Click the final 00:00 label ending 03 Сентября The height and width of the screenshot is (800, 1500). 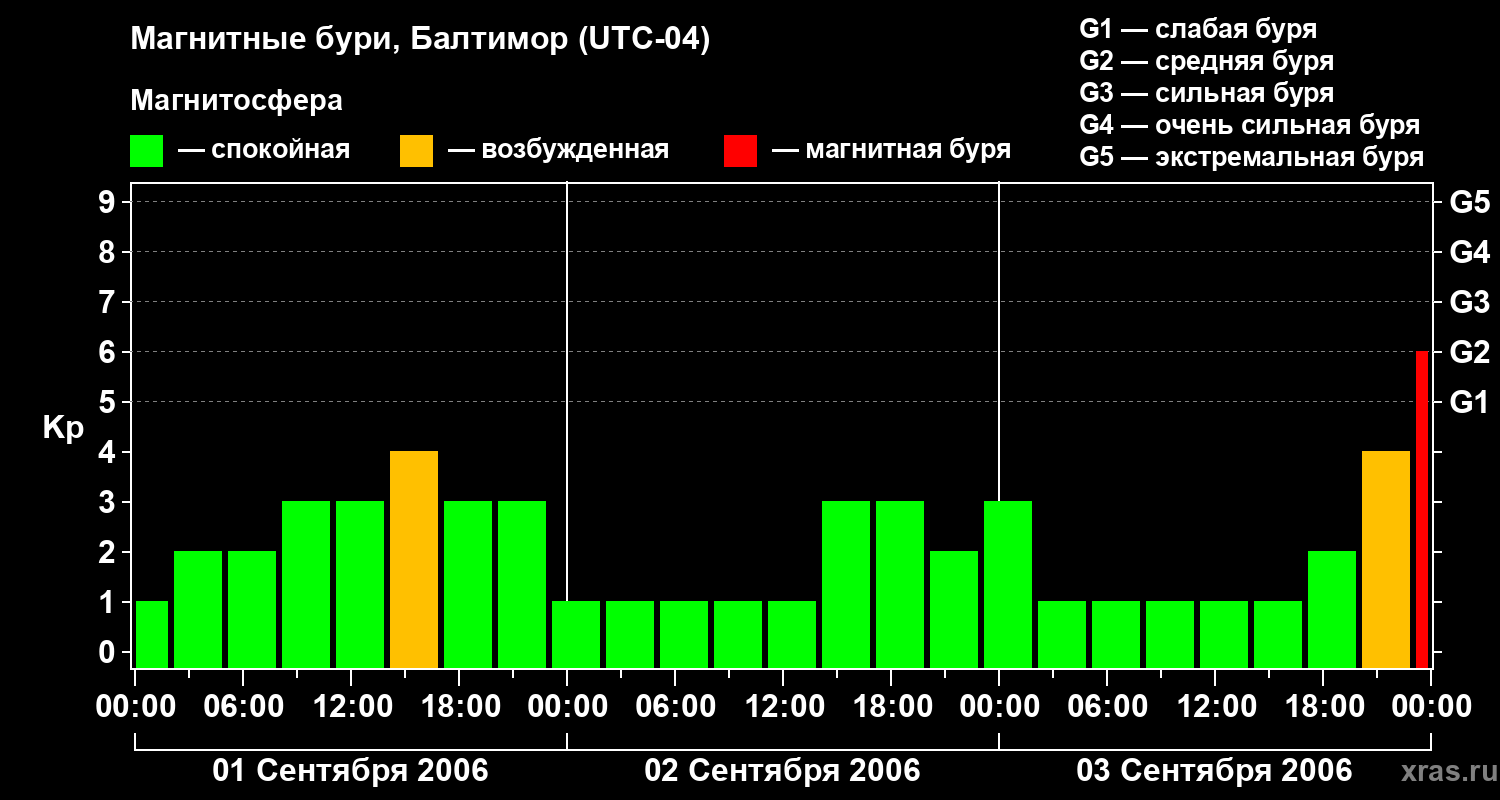[1431, 707]
